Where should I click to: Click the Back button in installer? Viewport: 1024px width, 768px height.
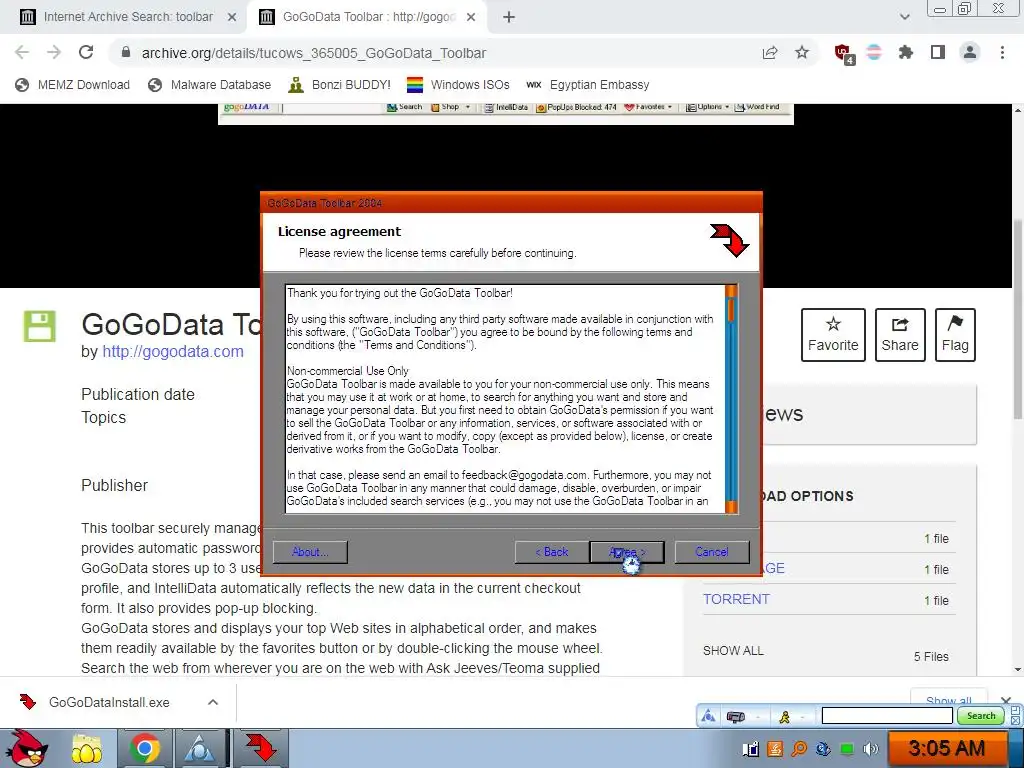[x=551, y=552]
